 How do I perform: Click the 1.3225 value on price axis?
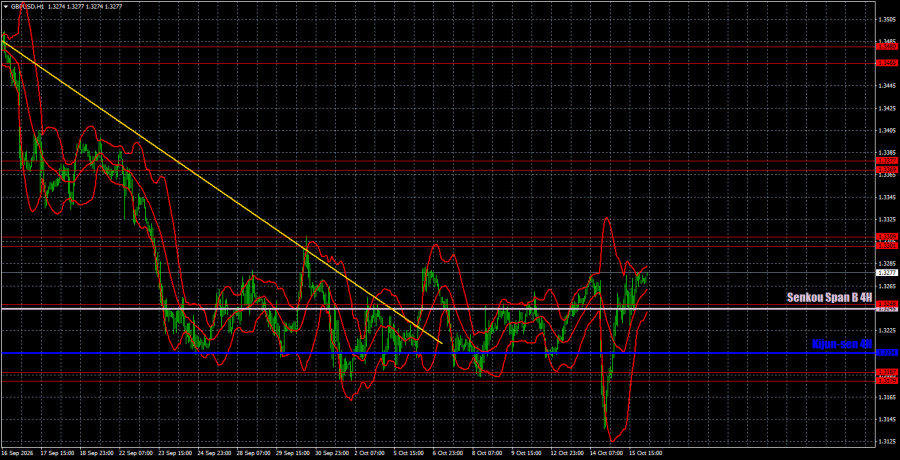pyautogui.click(x=886, y=330)
